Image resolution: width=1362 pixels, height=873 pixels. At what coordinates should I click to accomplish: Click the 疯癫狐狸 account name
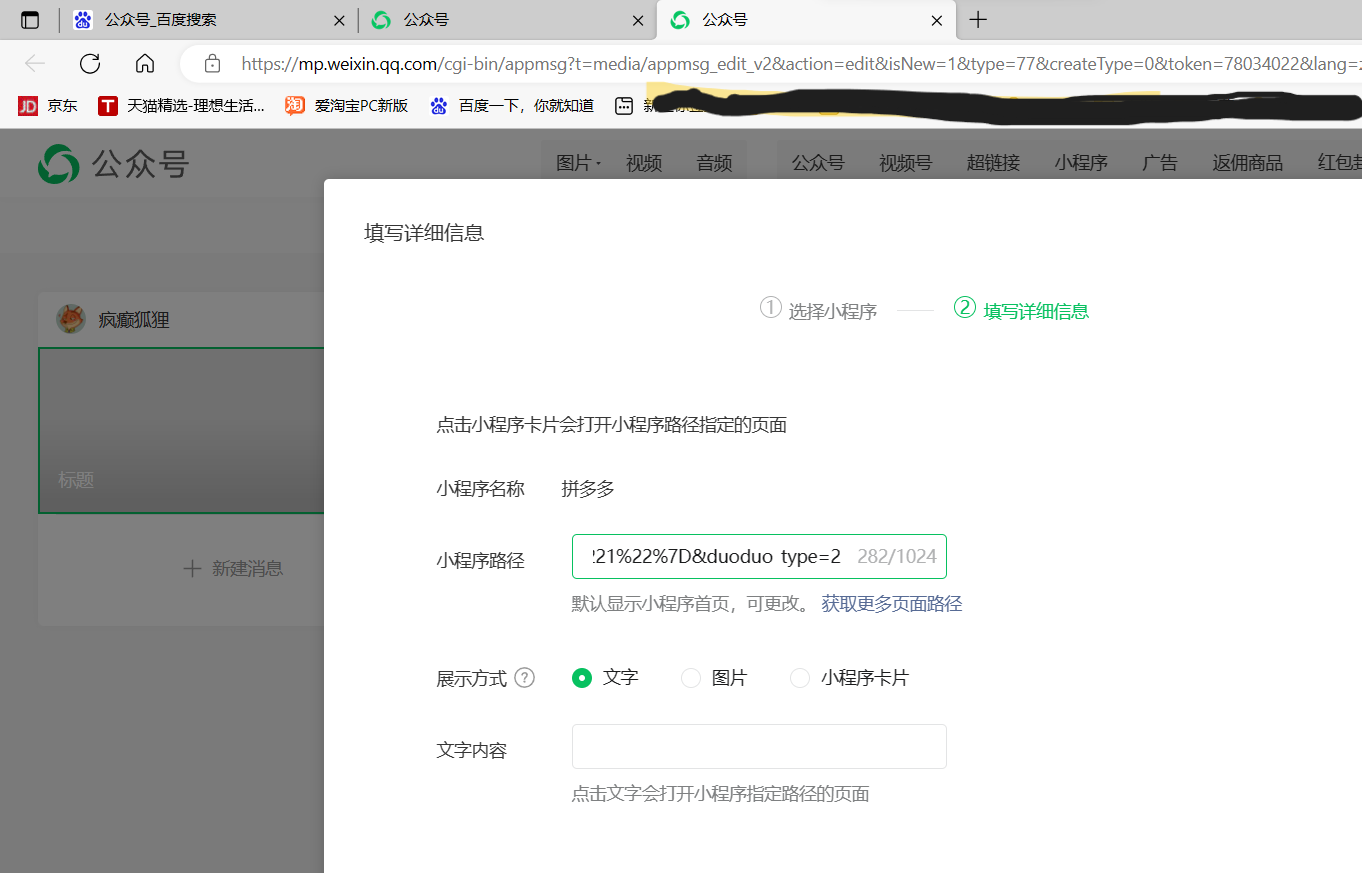134,320
